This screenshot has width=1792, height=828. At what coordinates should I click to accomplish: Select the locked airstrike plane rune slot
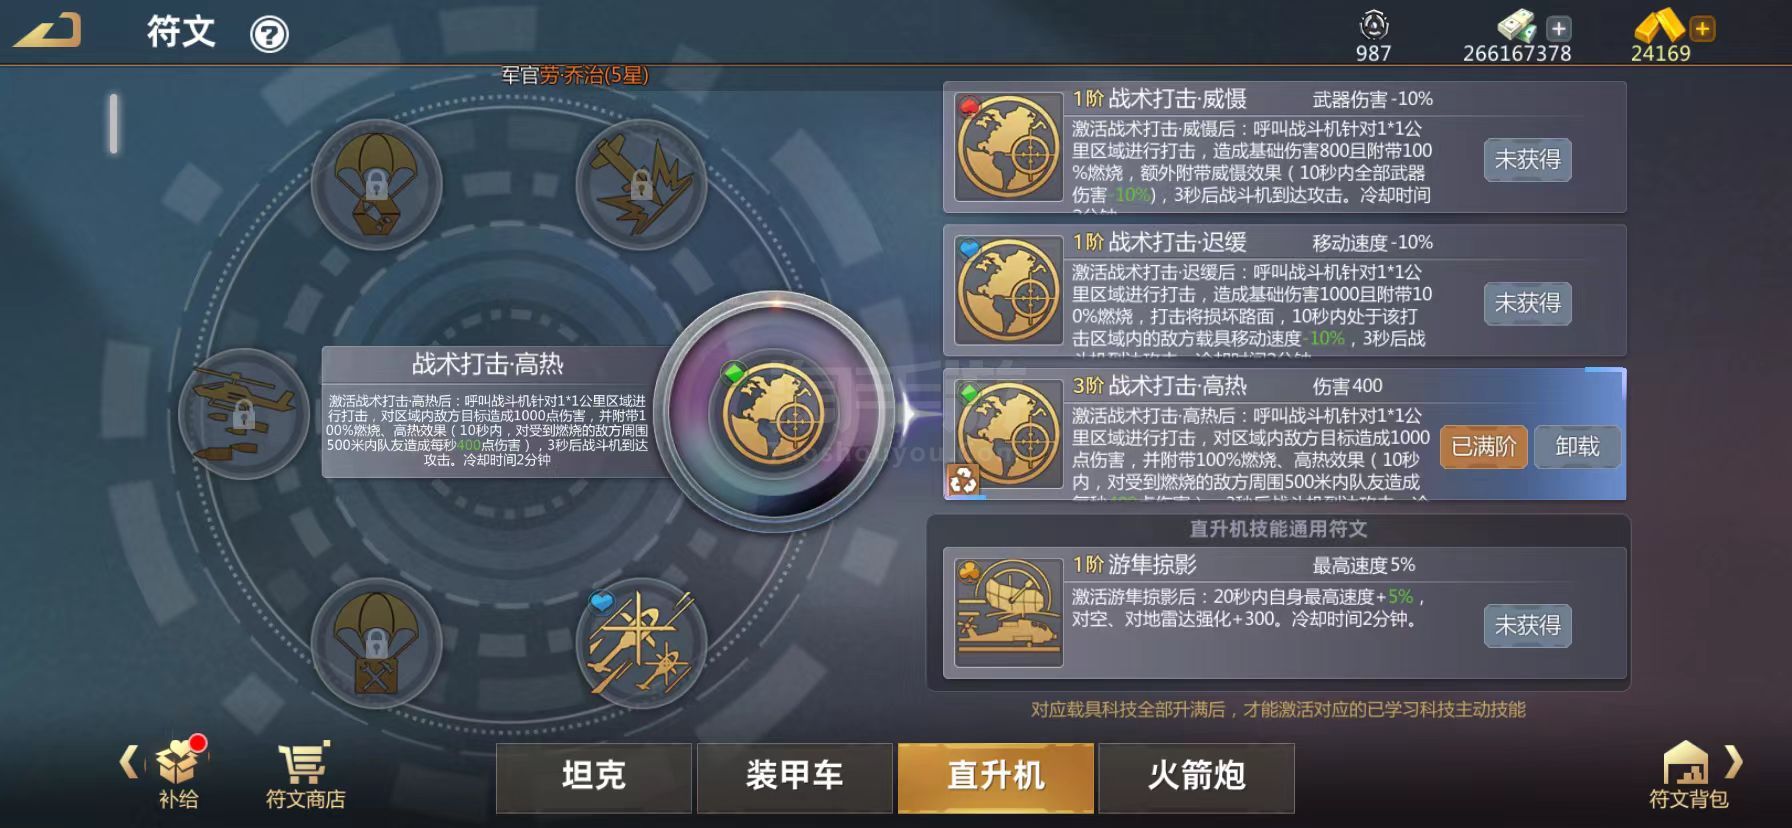point(641,185)
